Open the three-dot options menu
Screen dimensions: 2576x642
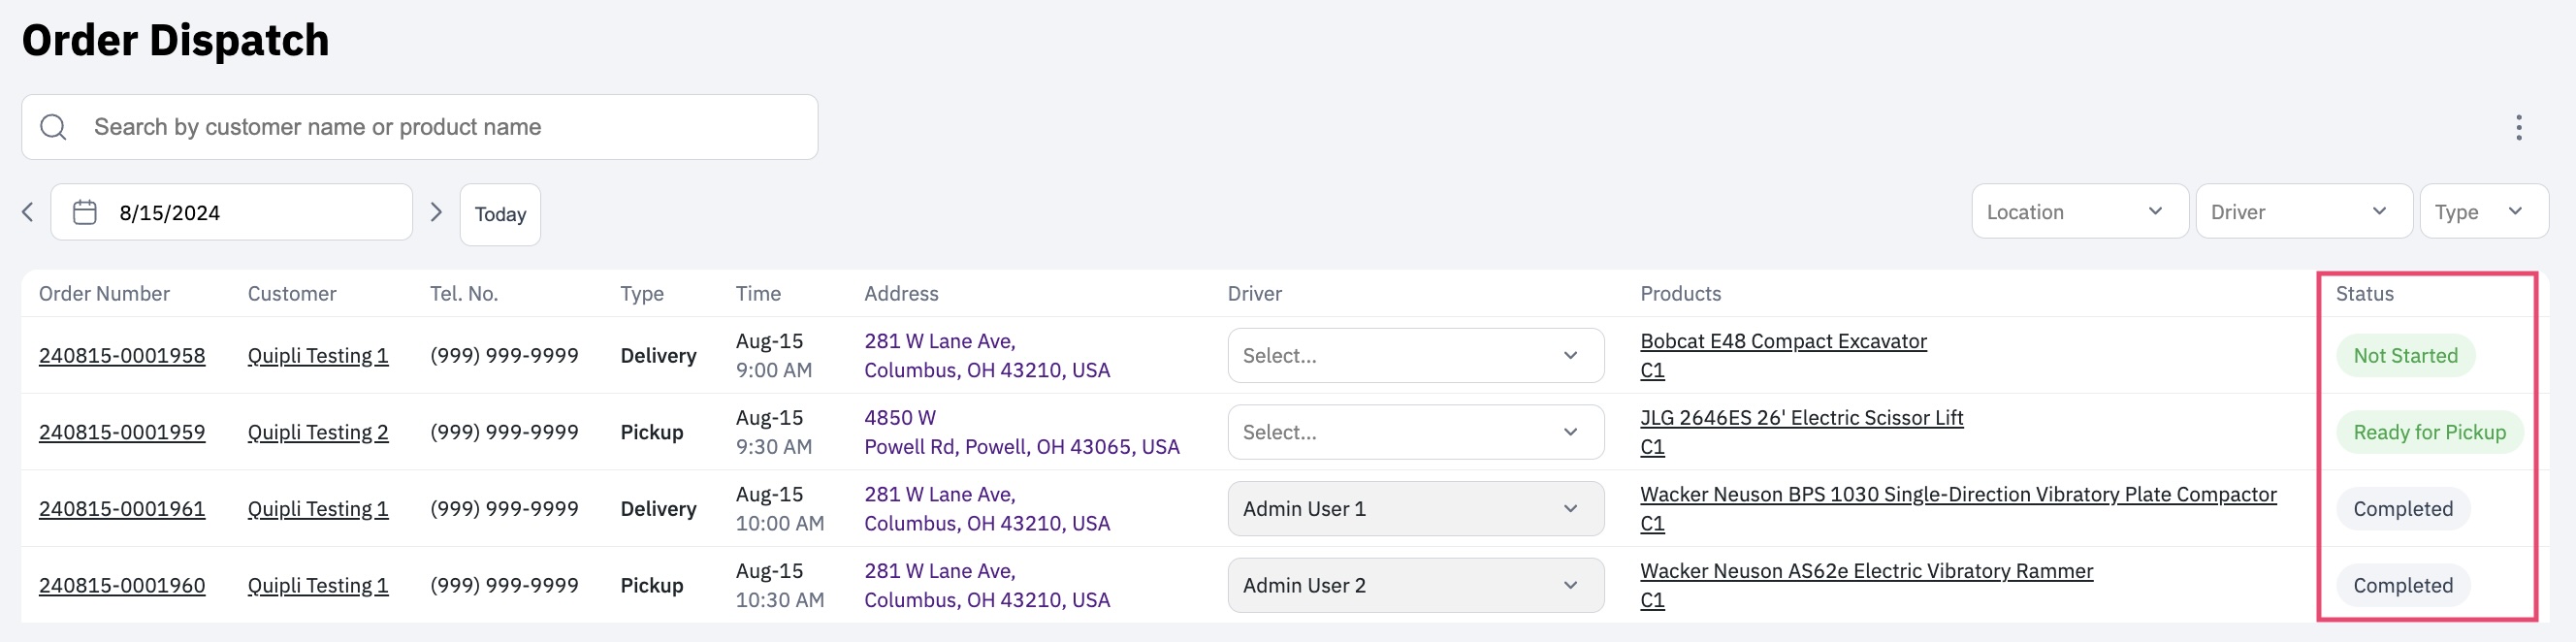pyautogui.click(x=2518, y=127)
